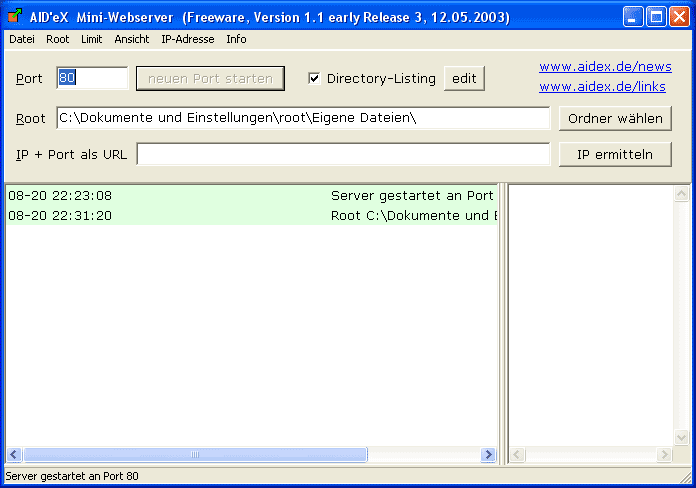Click the log pane right scroll arrow
696x488 pixels.
pyautogui.click(x=489, y=455)
